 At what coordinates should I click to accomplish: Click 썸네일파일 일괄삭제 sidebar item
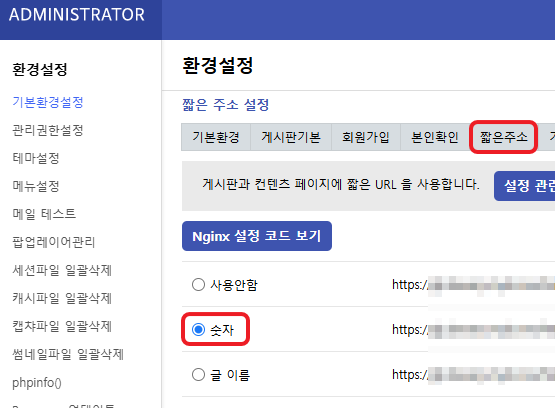coord(68,354)
